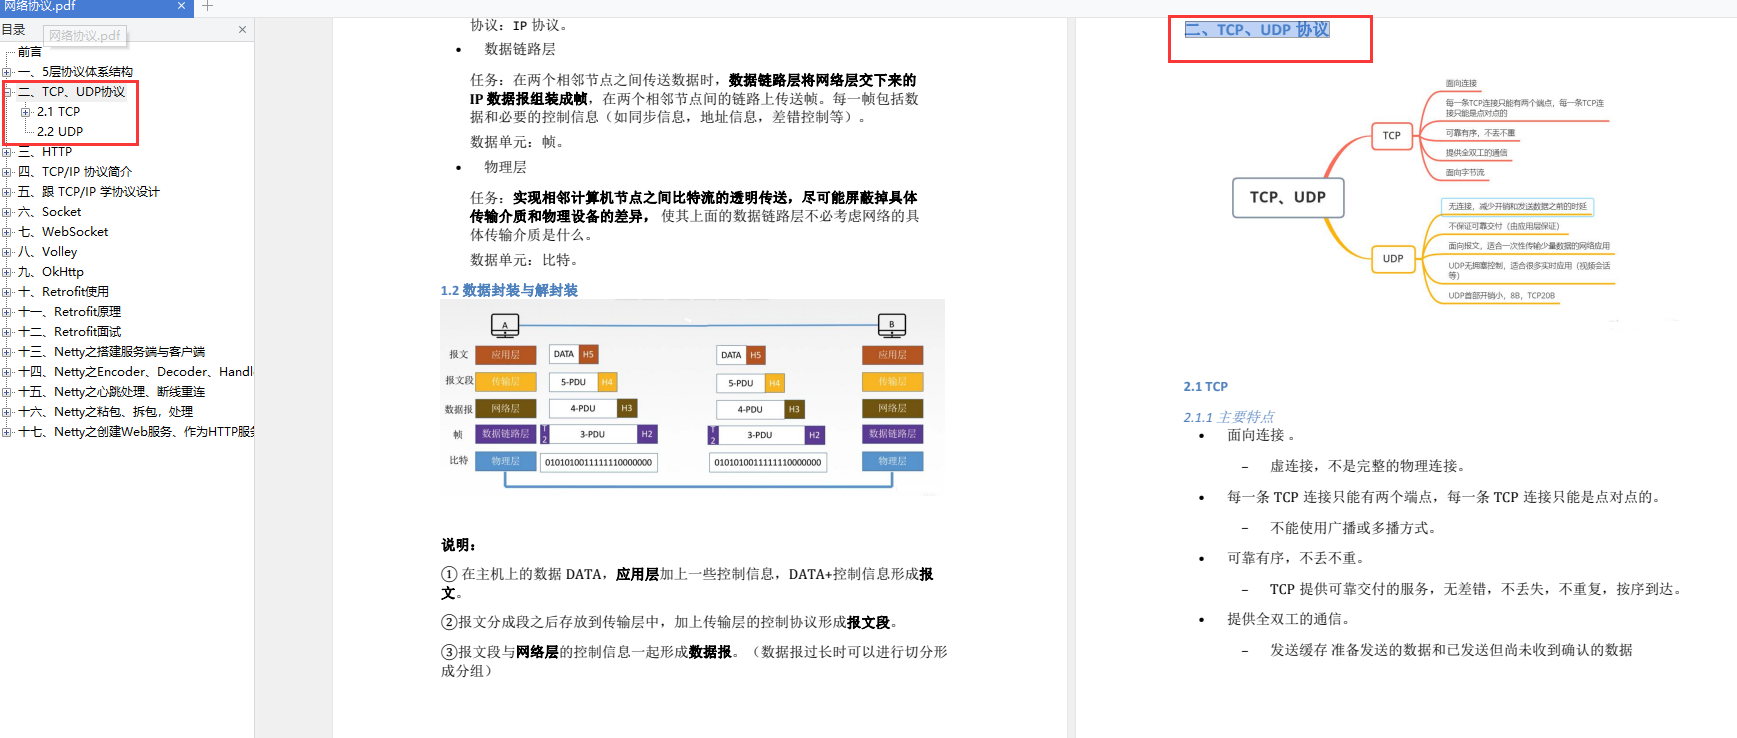Open 五、跟 TCP/IP 学协议设计 entry
Viewport: 1737px width, 738px height.
pyautogui.click(x=89, y=192)
